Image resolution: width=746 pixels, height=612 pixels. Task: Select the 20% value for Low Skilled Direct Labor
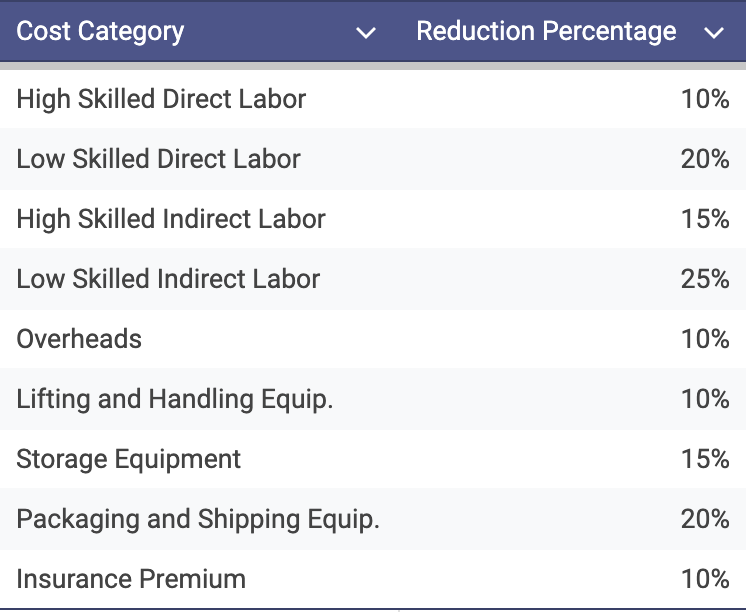705,159
